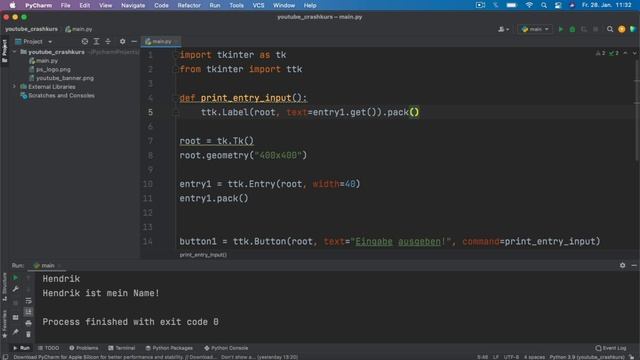Toggle soft-wrap in Run console
The height and width of the screenshot is (360, 640).
coord(28,301)
